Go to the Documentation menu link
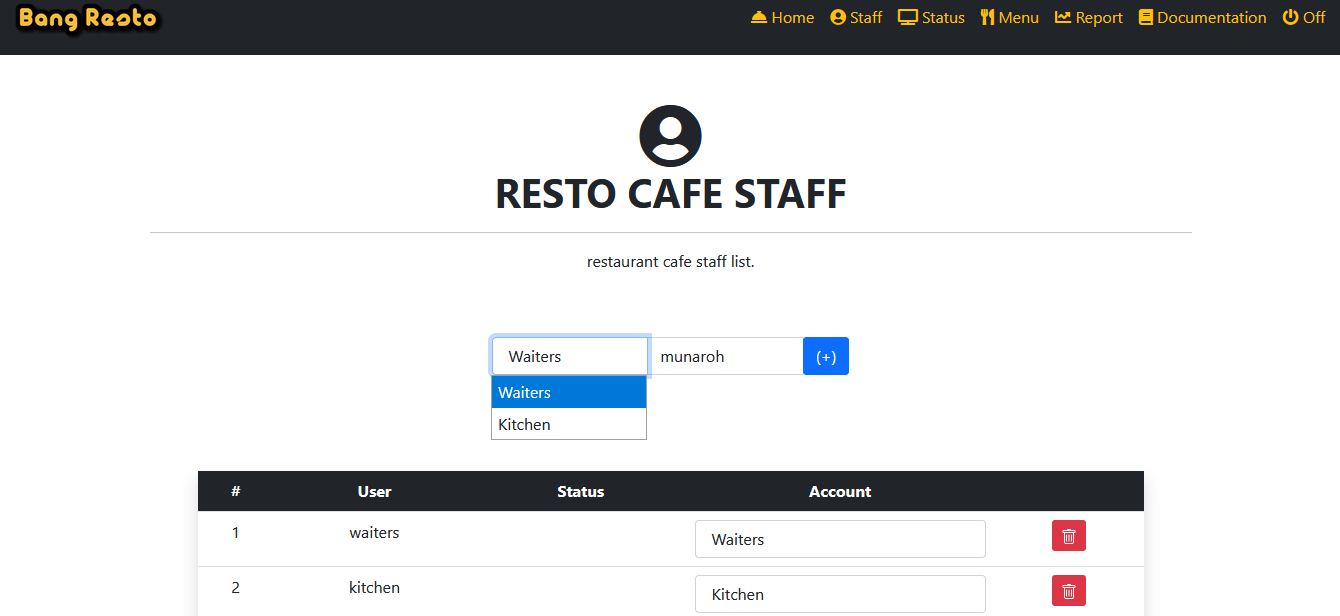The height and width of the screenshot is (616, 1340). point(1203,17)
